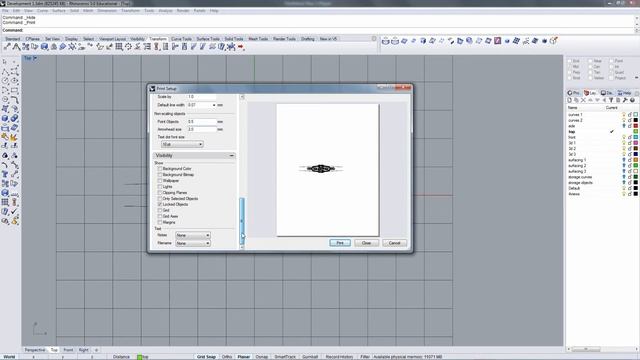Image resolution: width=640 pixels, height=360 pixels.
Task: Click the Close button in Print Setup
Action: point(366,243)
